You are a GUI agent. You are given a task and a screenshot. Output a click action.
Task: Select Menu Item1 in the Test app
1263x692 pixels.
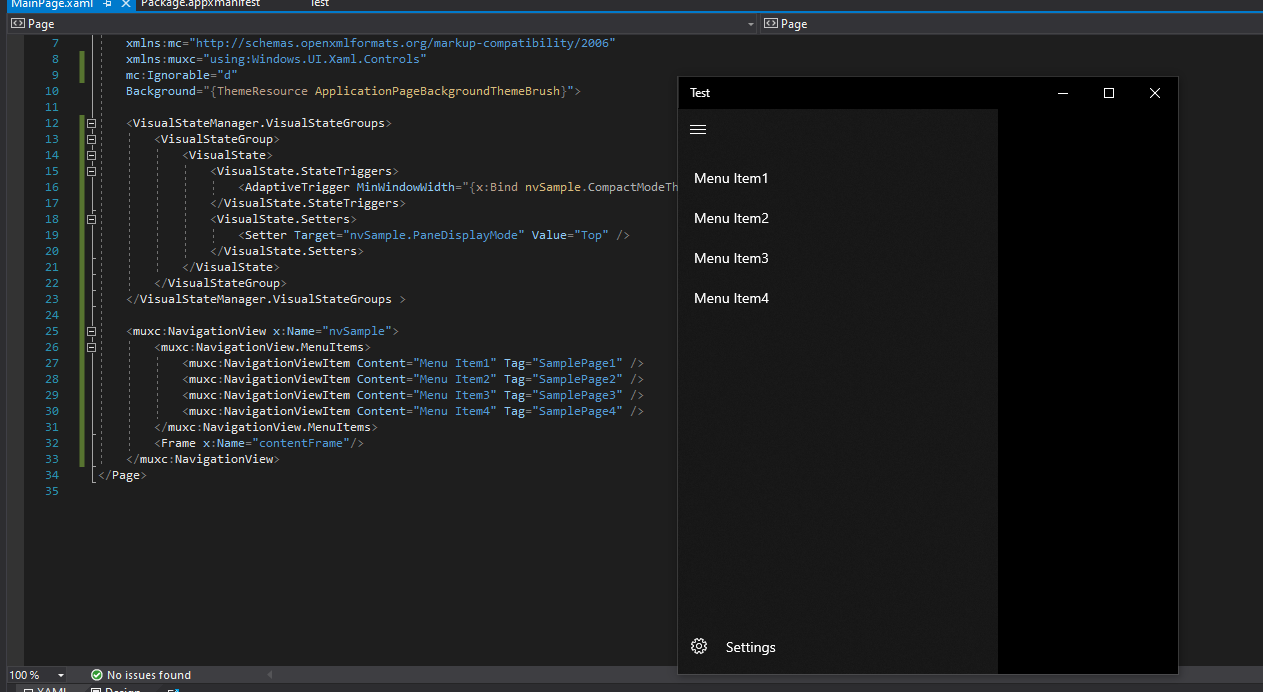pyautogui.click(x=731, y=178)
